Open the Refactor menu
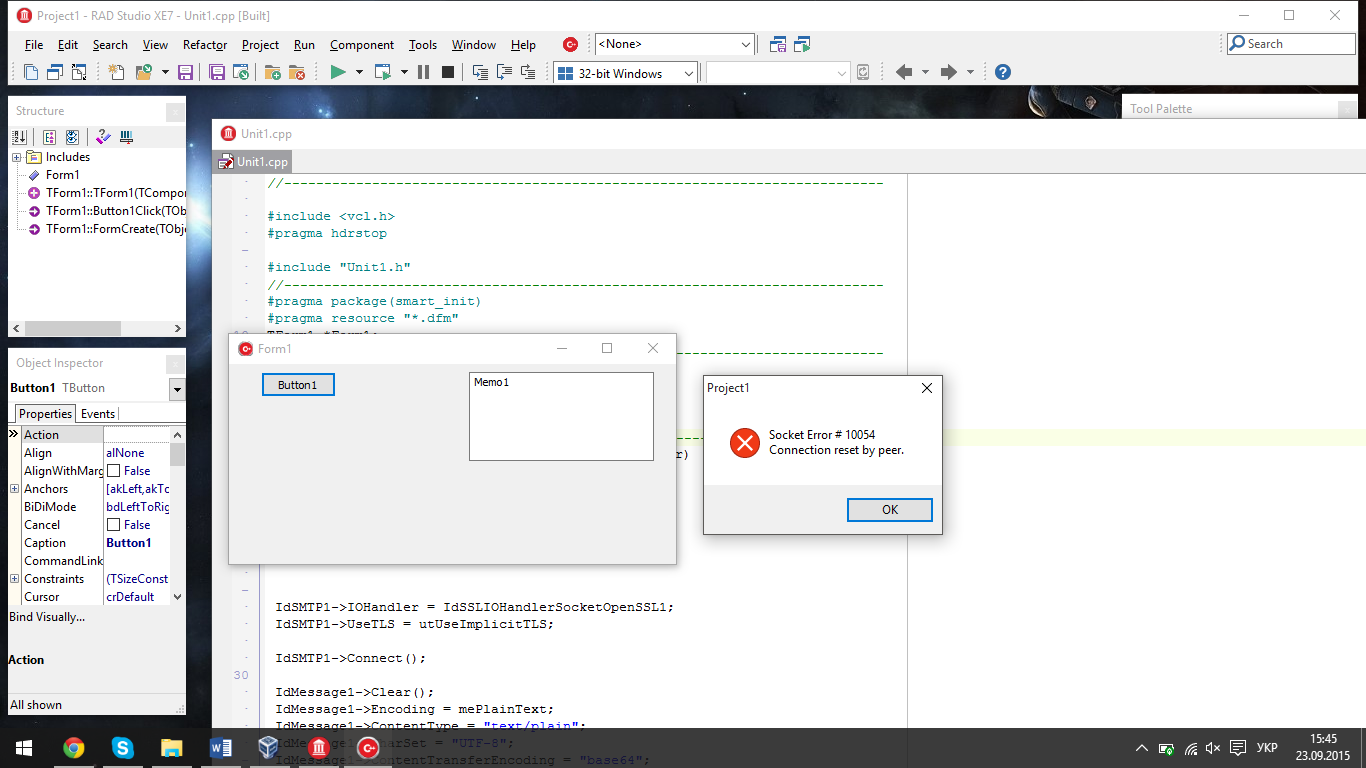The height and width of the screenshot is (768, 1366). point(205,45)
